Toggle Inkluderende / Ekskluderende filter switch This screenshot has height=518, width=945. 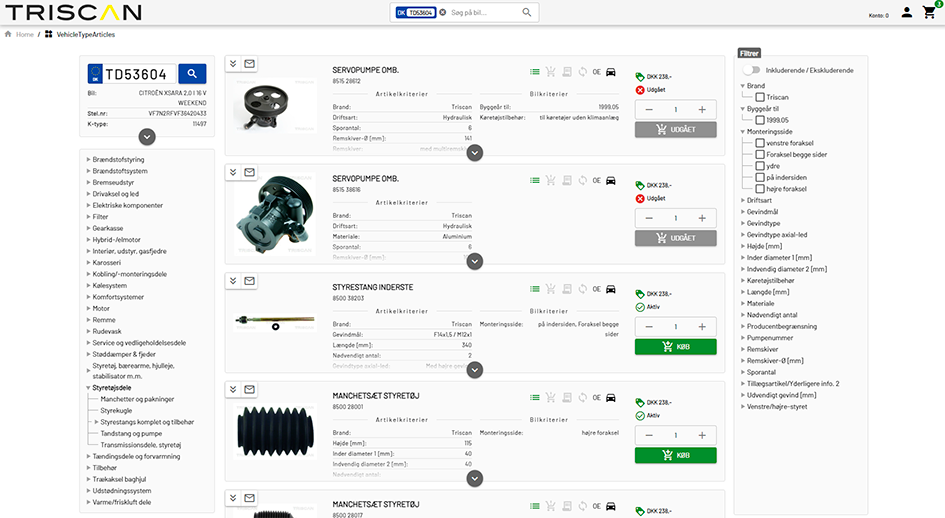point(751,70)
